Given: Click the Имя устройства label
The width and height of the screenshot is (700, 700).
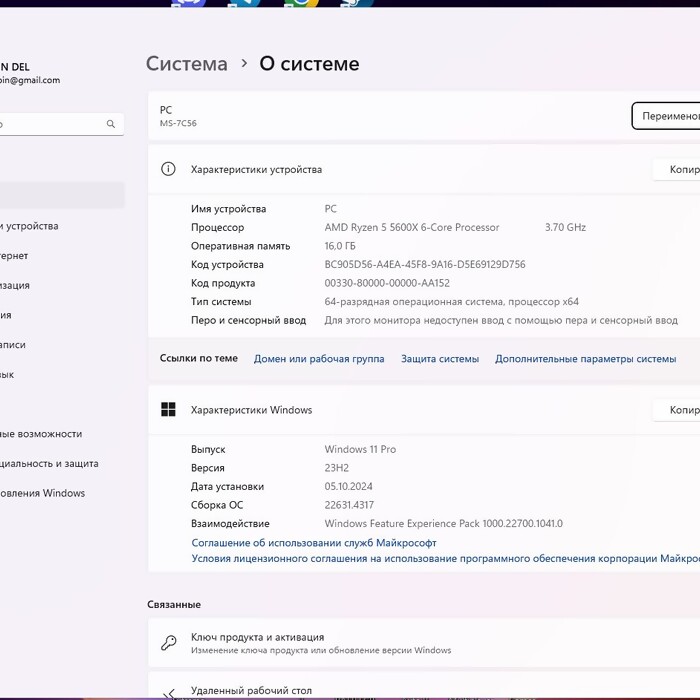Looking at the screenshot, I should (229, 208).
